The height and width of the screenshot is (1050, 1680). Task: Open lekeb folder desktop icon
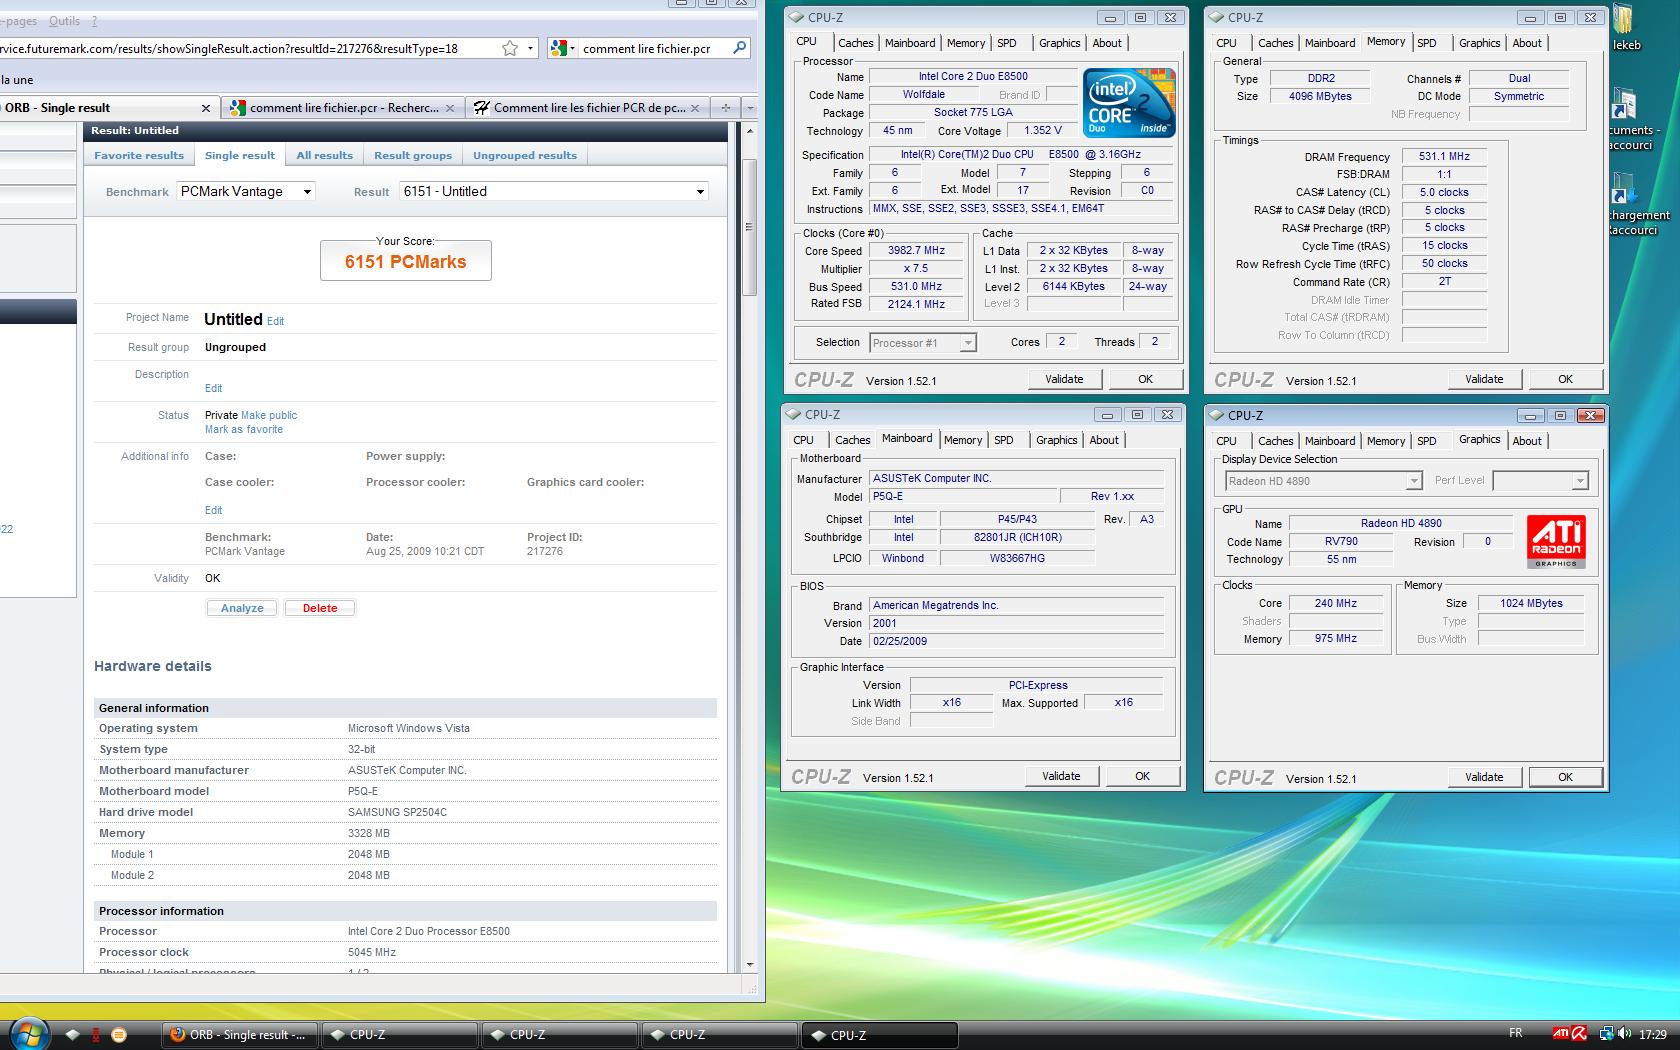point(1625,28)
